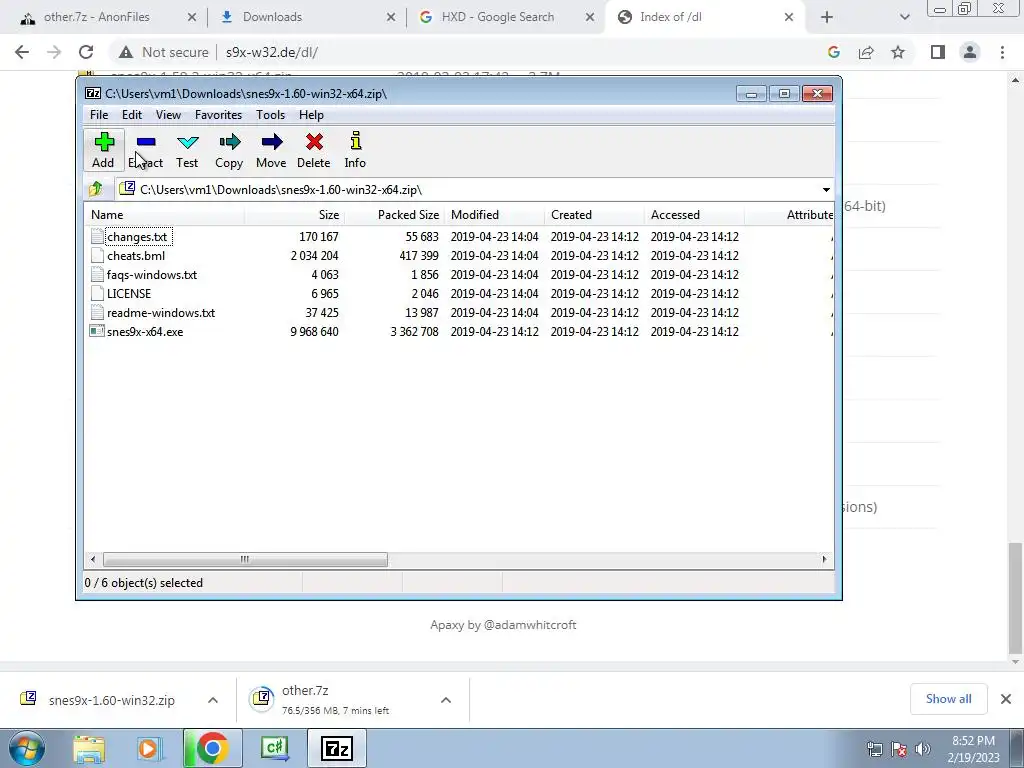Switch to HXD - Google Search tab
Image resolution: width=1024 pixels, height=768 pixels.
click(x=506, y=17)
